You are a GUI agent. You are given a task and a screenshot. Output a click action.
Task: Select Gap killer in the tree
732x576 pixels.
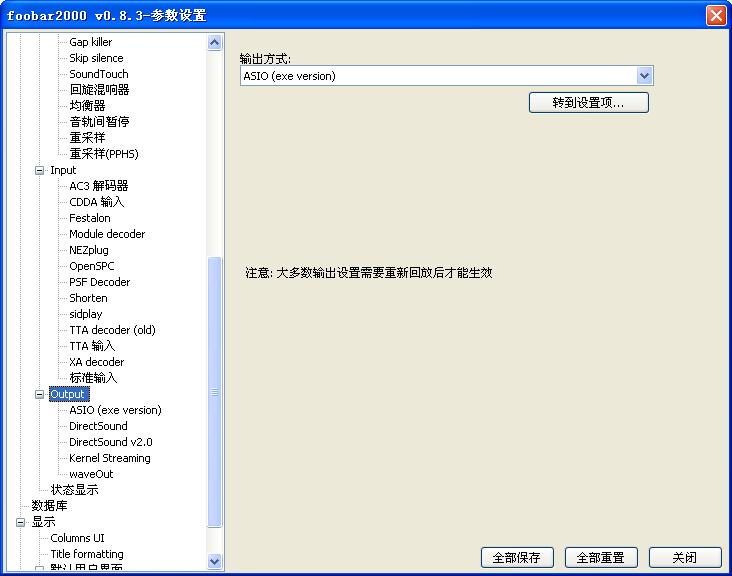91,42
